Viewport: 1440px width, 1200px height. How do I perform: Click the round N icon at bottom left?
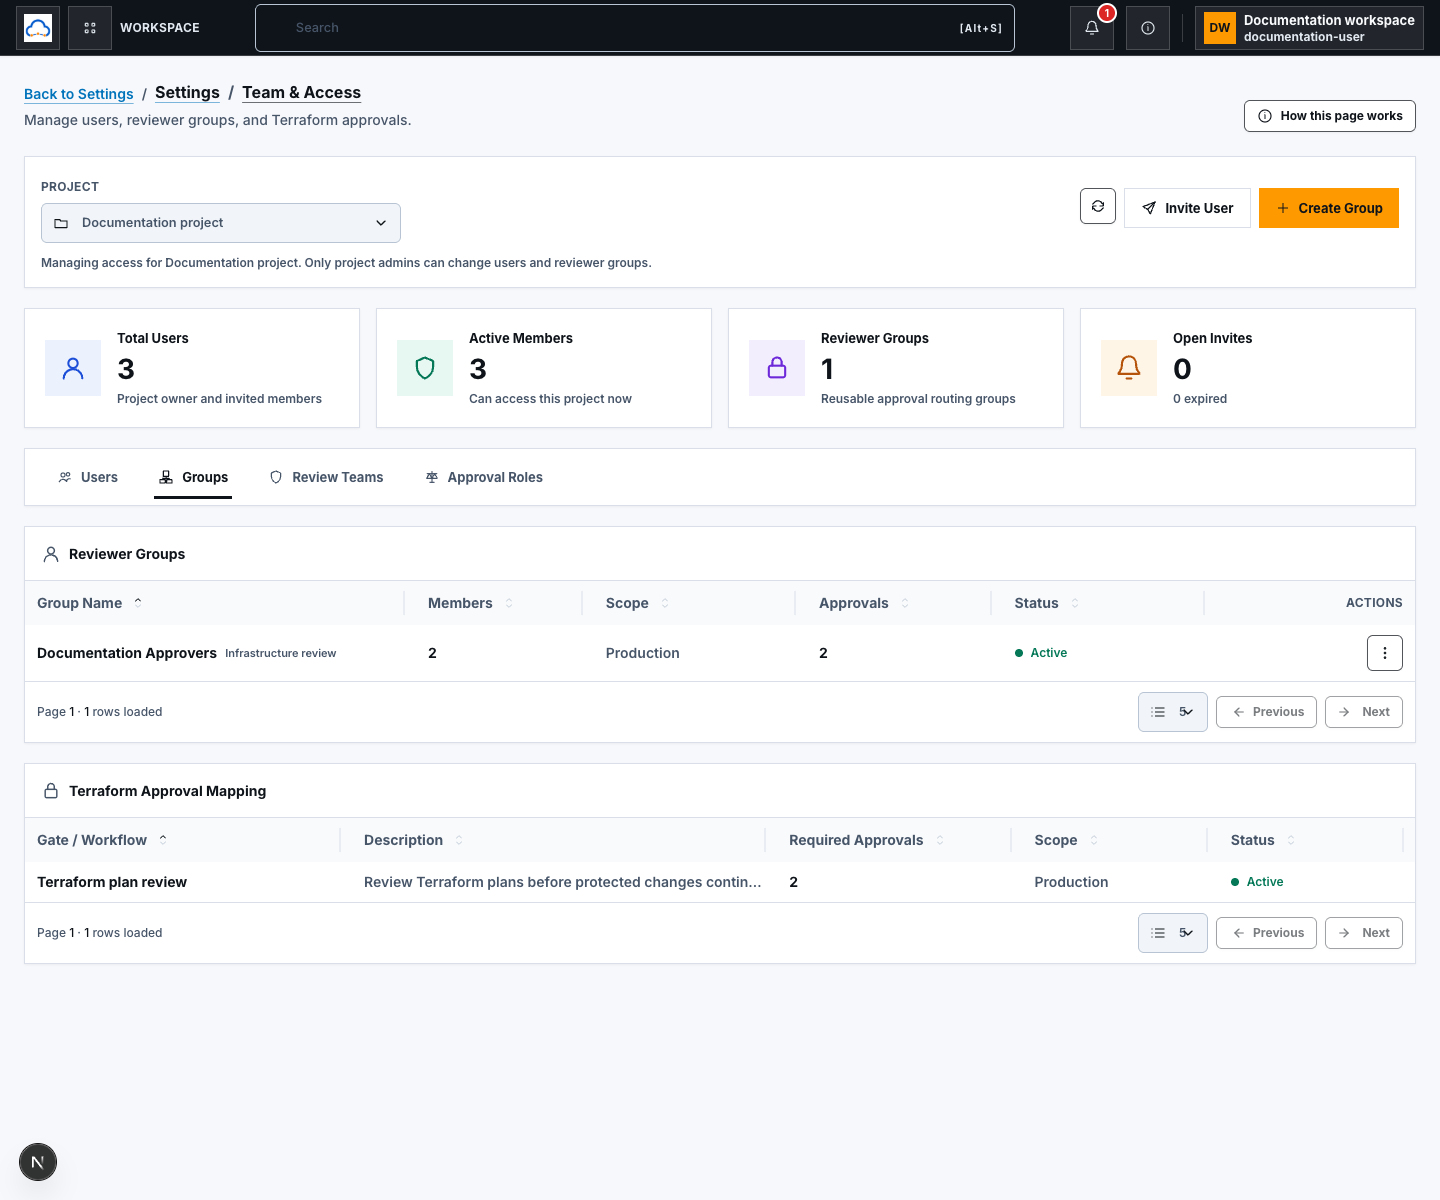tap(38, 1162)
